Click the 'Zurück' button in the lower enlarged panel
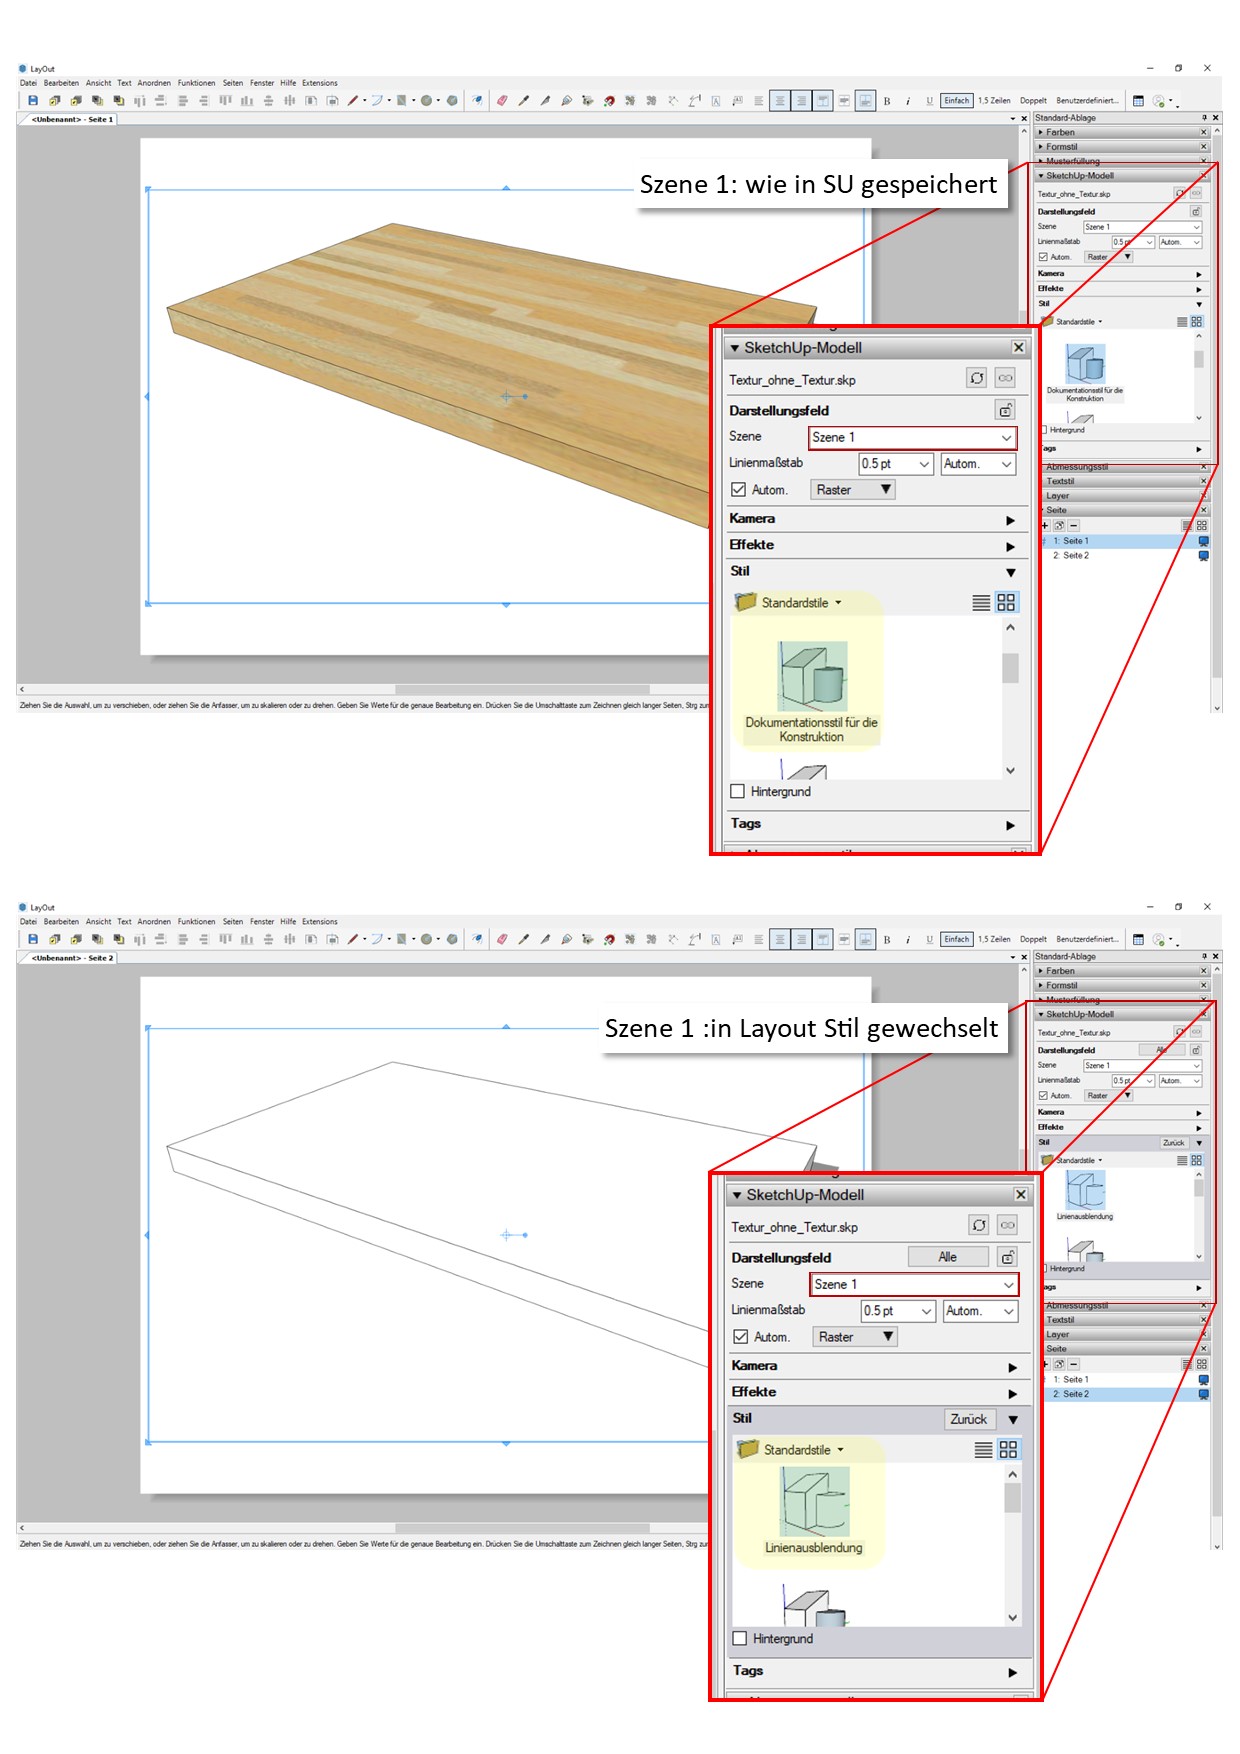The image size is (1240, 1754). 968,1419
